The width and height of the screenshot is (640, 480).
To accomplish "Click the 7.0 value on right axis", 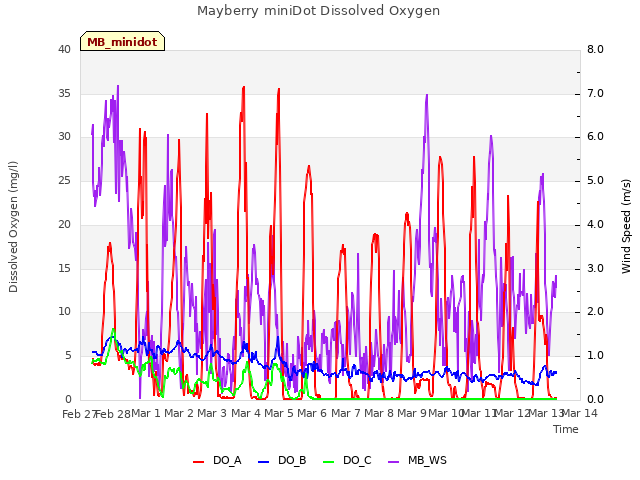I will click(x=596, y=93).
